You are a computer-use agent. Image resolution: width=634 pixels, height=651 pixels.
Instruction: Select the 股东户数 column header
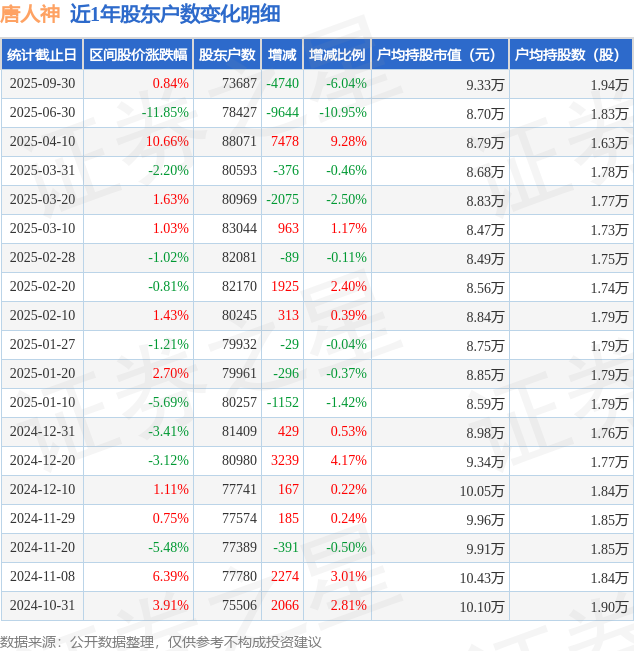pos(228,55)
